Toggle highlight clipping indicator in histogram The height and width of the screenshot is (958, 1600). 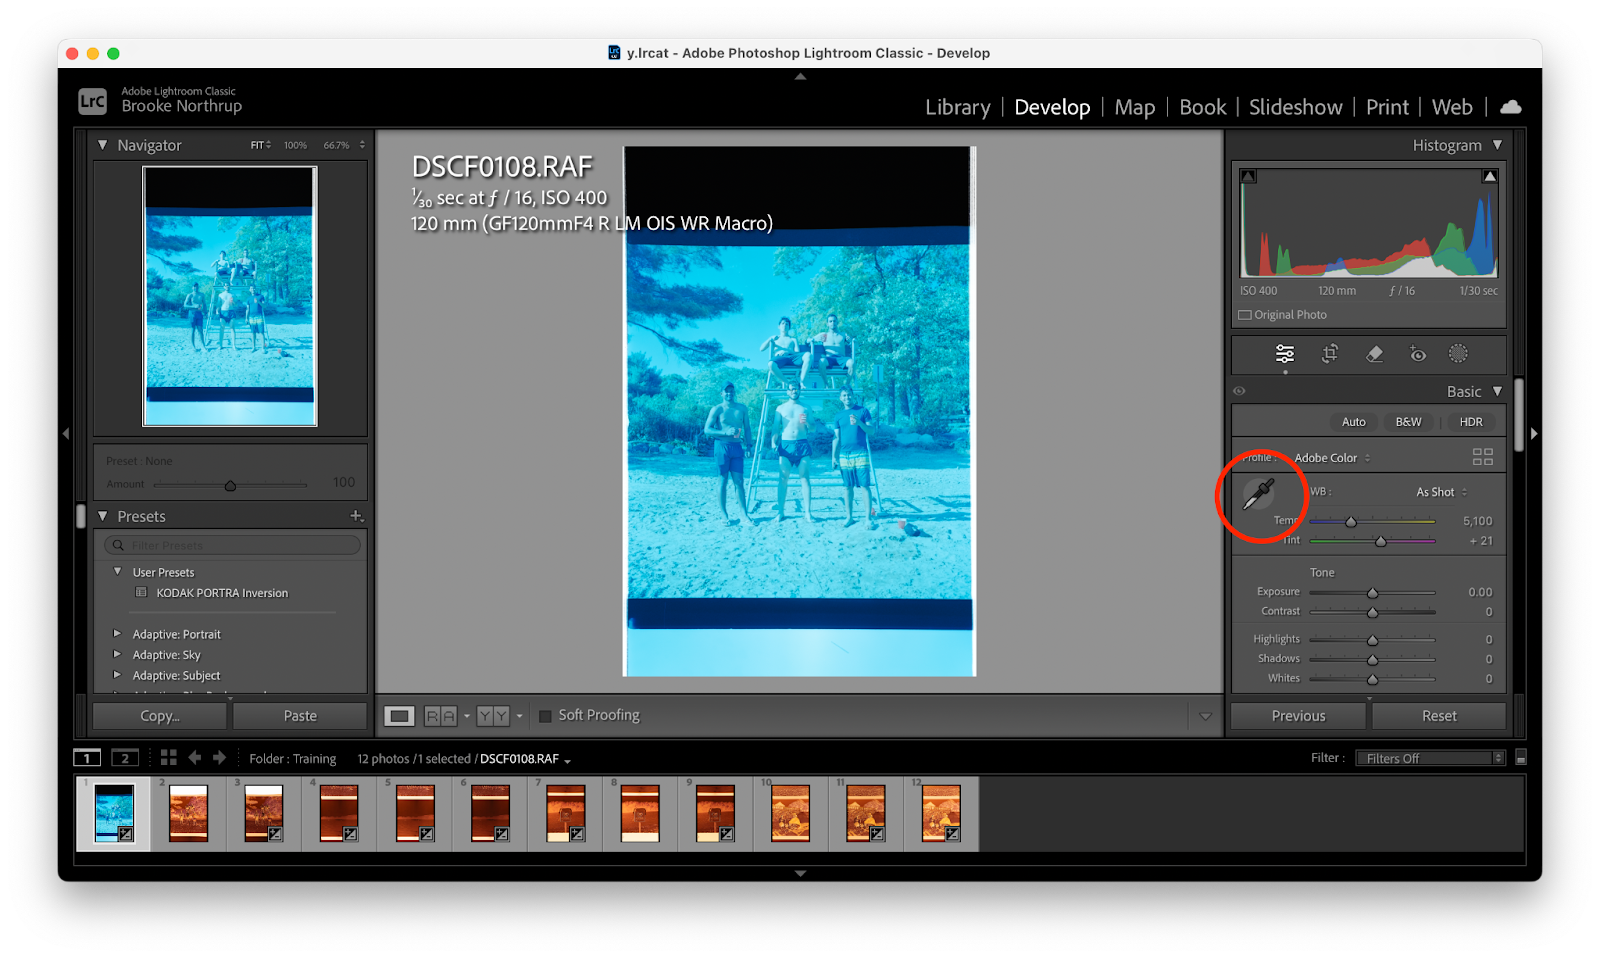pyautogui.click(x=1490, y=176)
